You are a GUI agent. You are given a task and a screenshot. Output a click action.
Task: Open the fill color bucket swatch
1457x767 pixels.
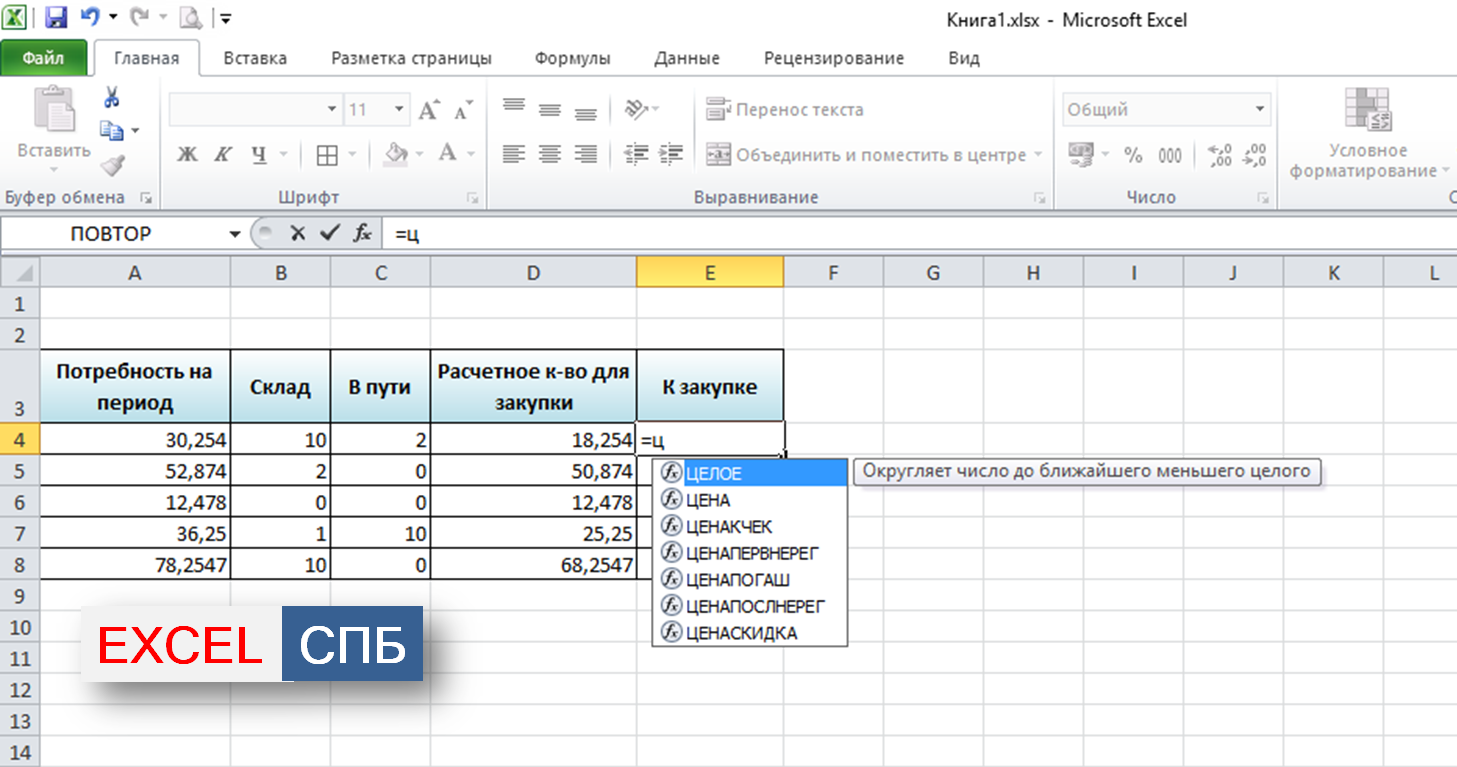pos(396,155)
